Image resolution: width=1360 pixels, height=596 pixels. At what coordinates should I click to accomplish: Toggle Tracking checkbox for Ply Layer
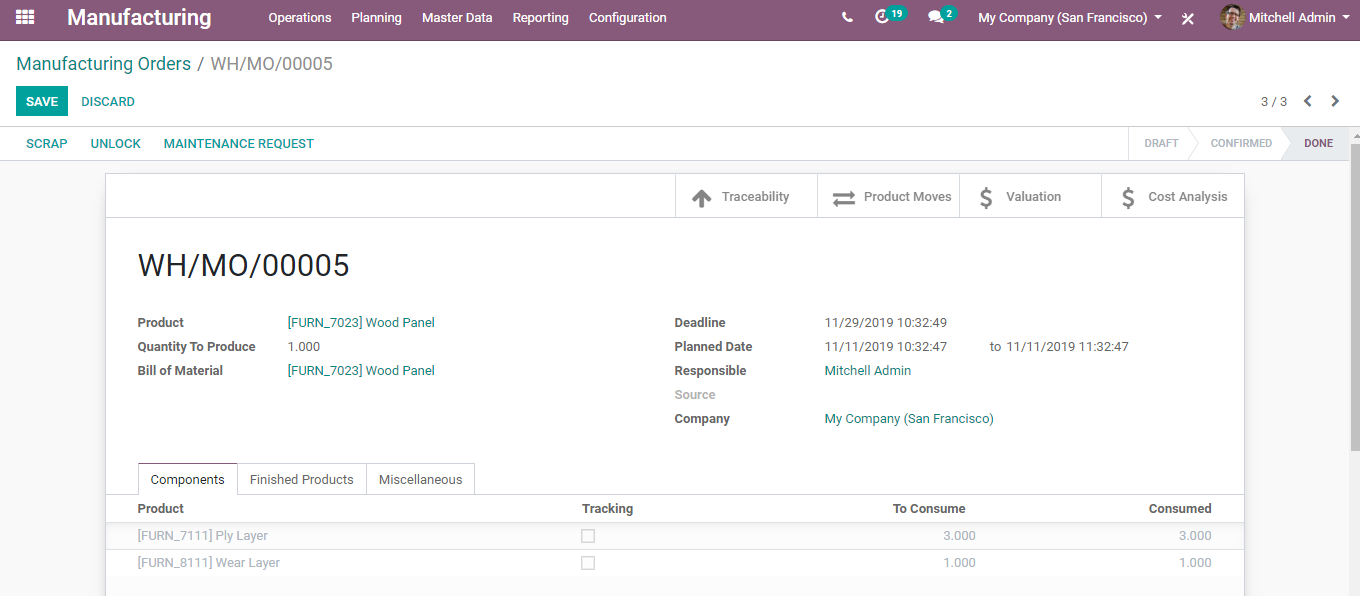tap(588, 536)
